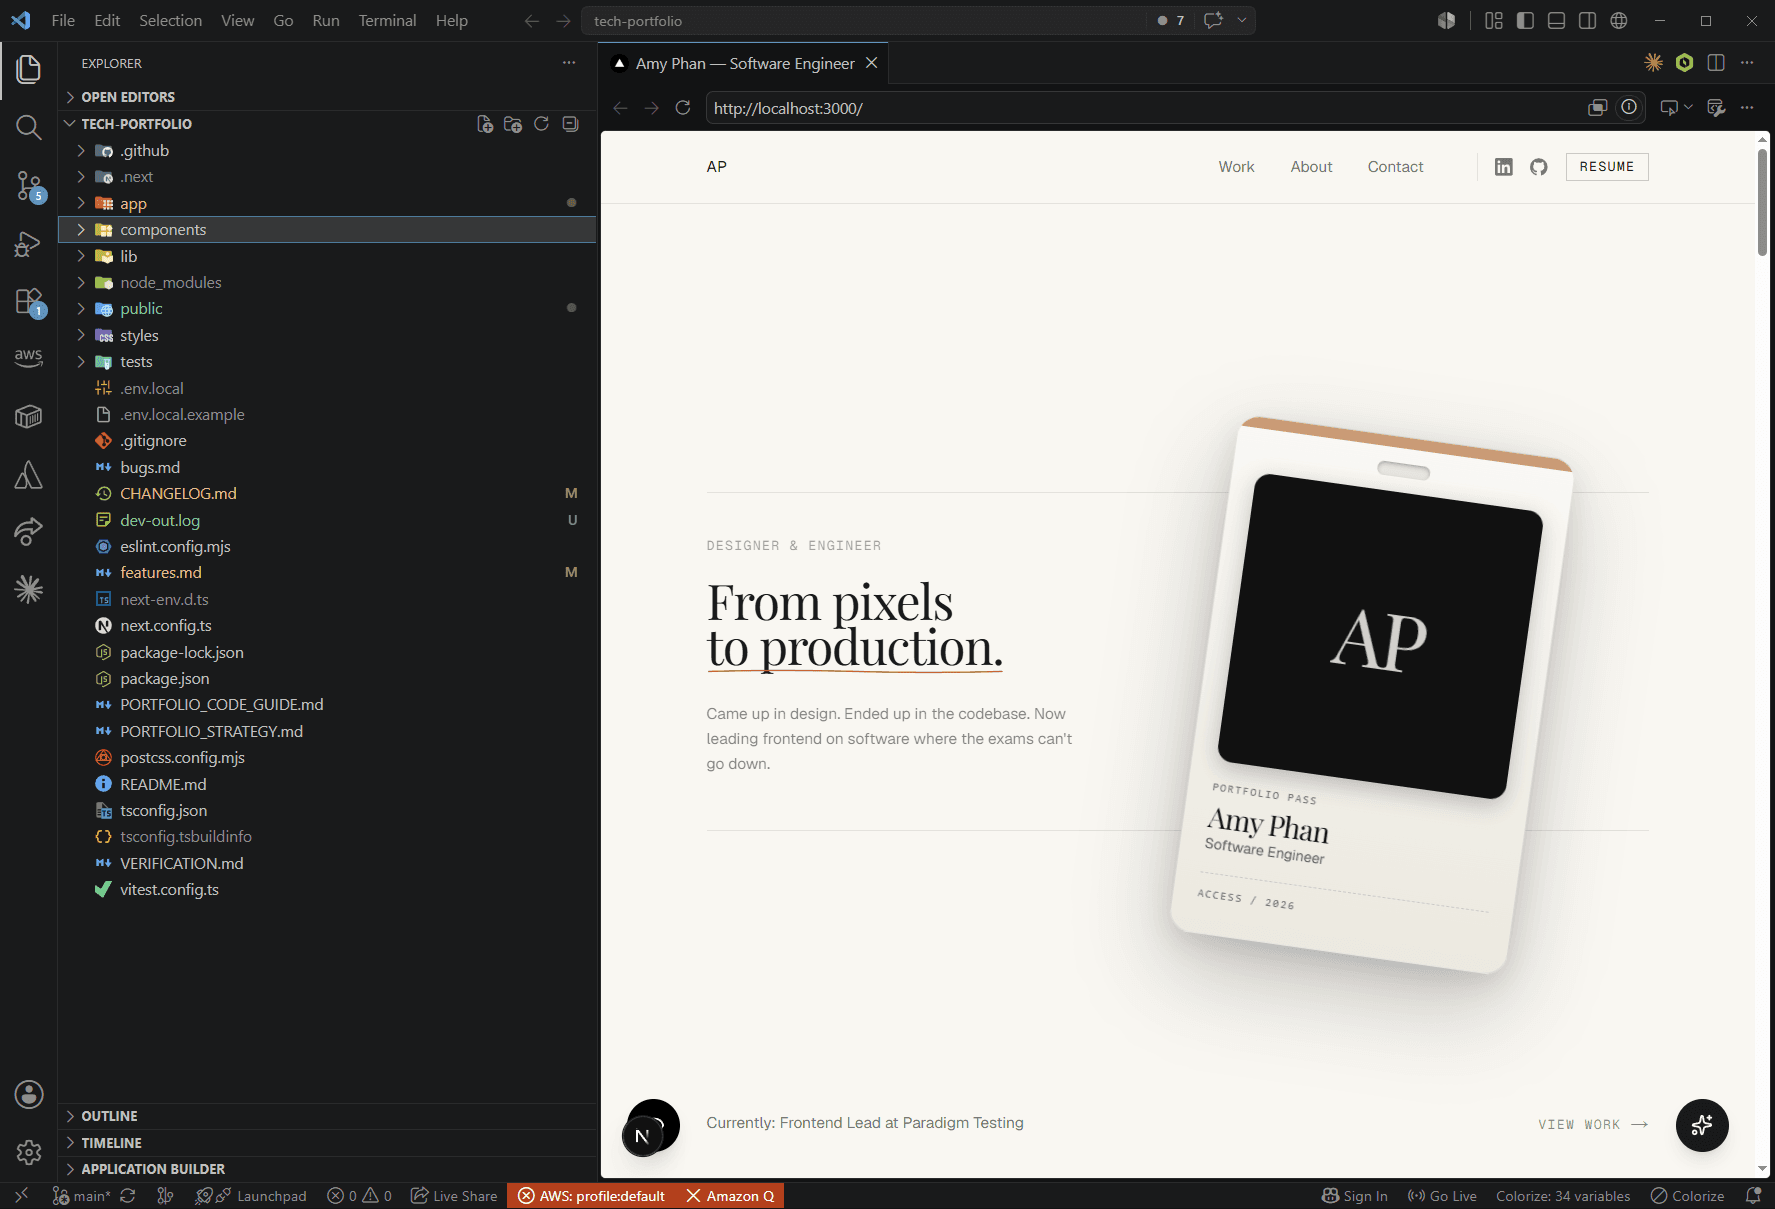Open the LinkedIn icon on the portfolio page
This screenshot has width=1775, height=1209.
pyautogui.click(x=1503, y=167)
